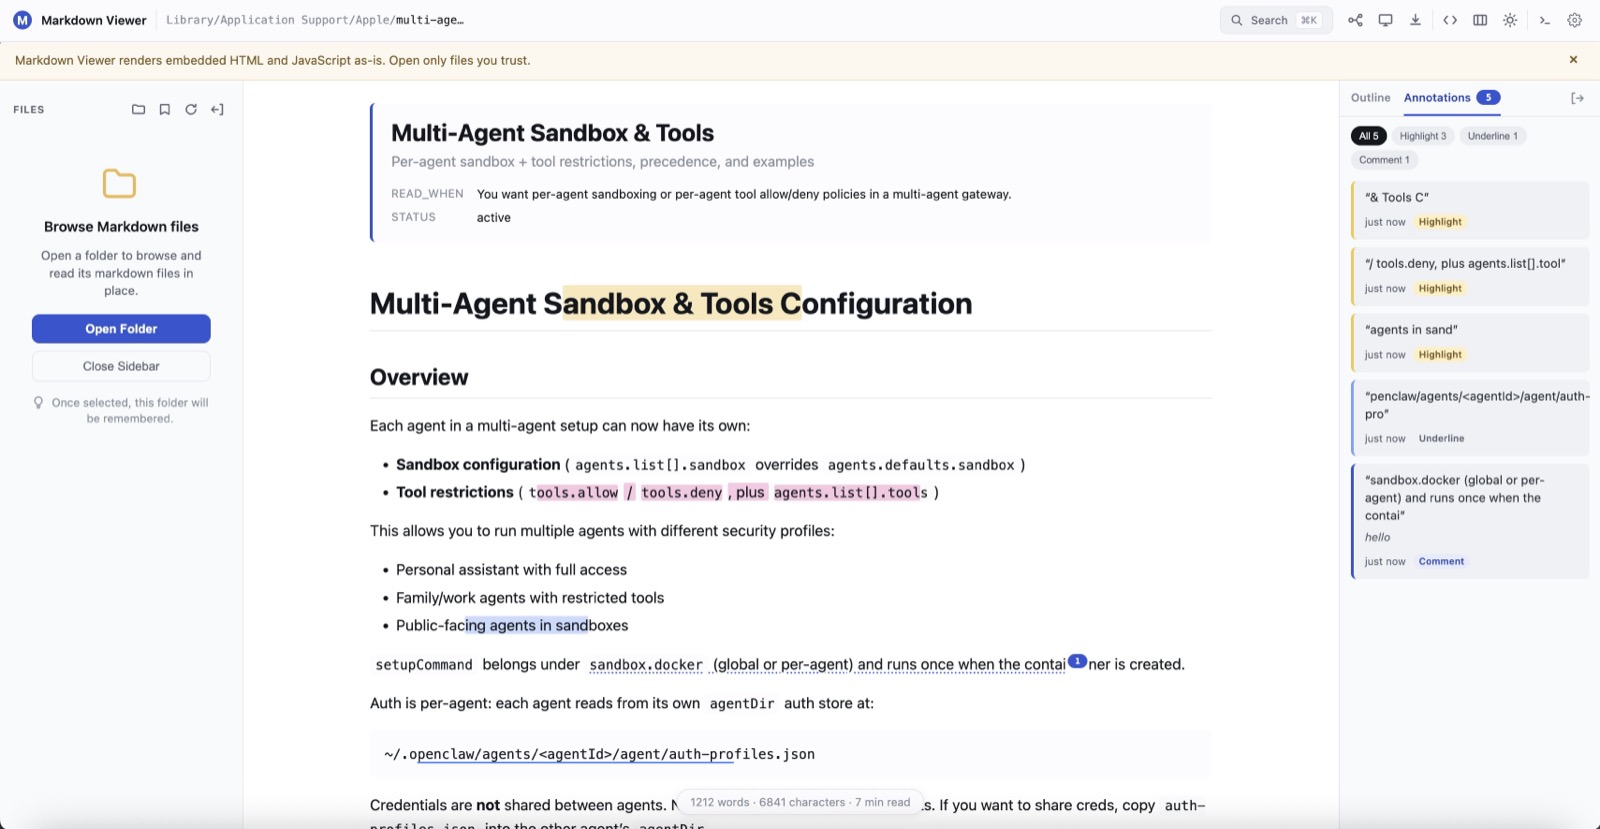Collapse the annotations panel with arrow icon

tap(1577, 98)
